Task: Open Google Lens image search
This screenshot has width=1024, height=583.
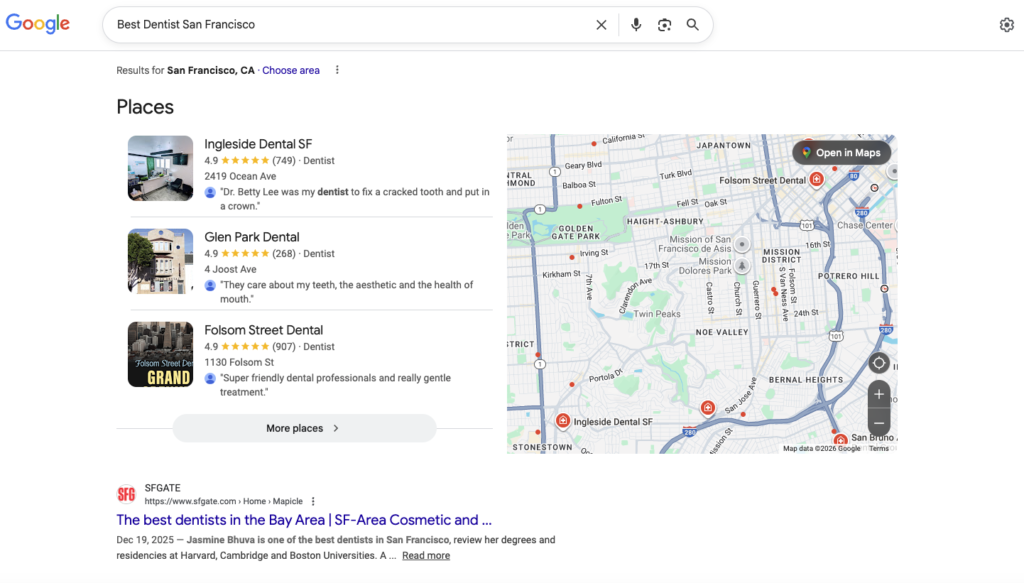Action: [664, 24]
